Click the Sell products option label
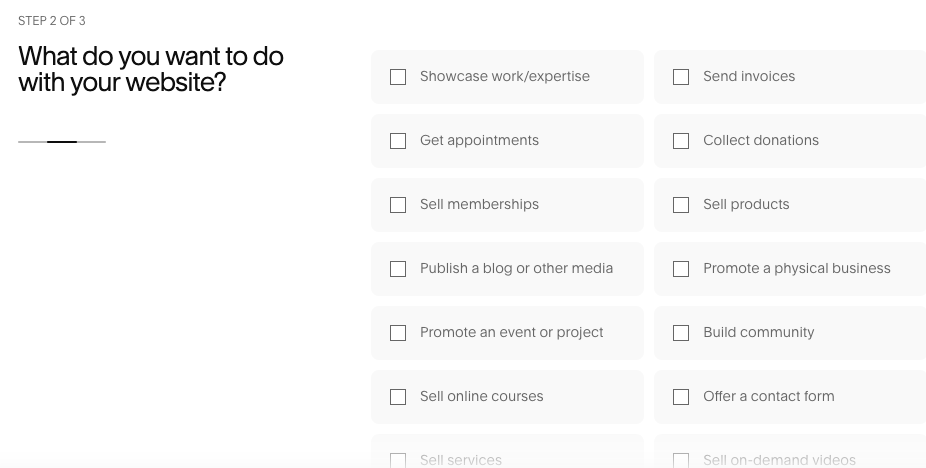The height and width of the screenshot is (468, 926). 746,205
